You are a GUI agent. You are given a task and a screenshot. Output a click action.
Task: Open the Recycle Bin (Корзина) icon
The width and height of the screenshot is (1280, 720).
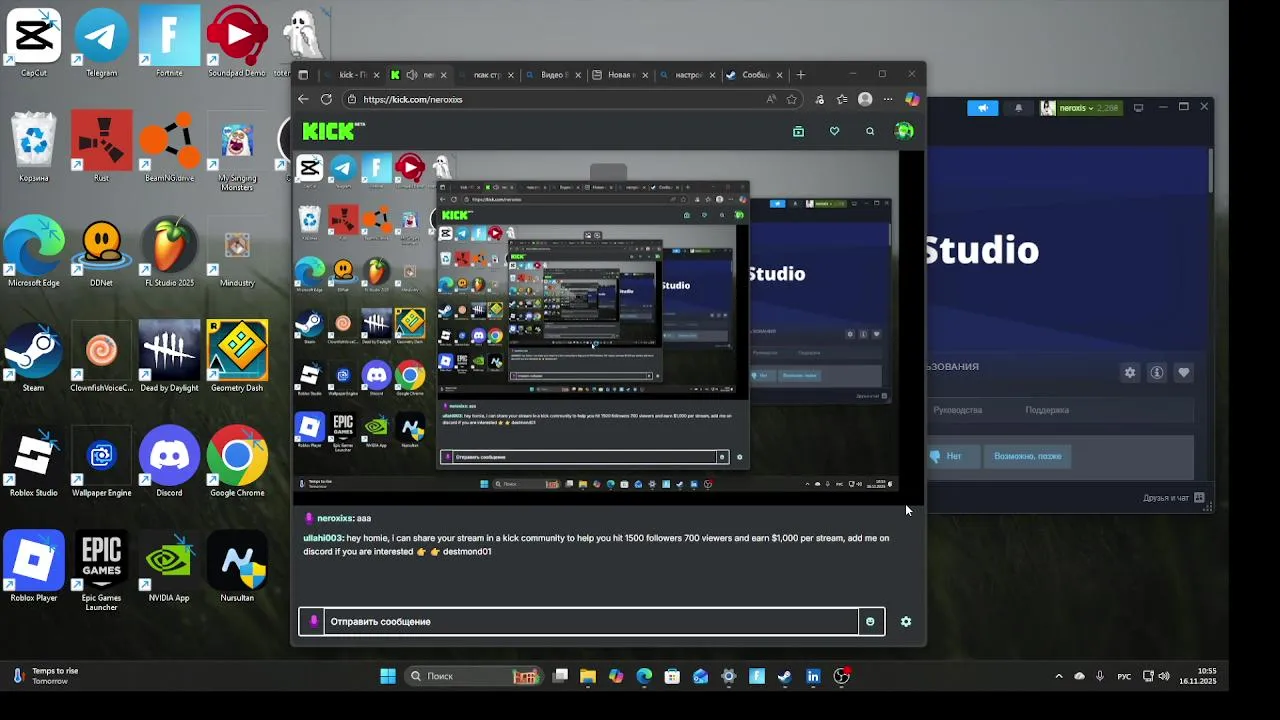(34, 148)
